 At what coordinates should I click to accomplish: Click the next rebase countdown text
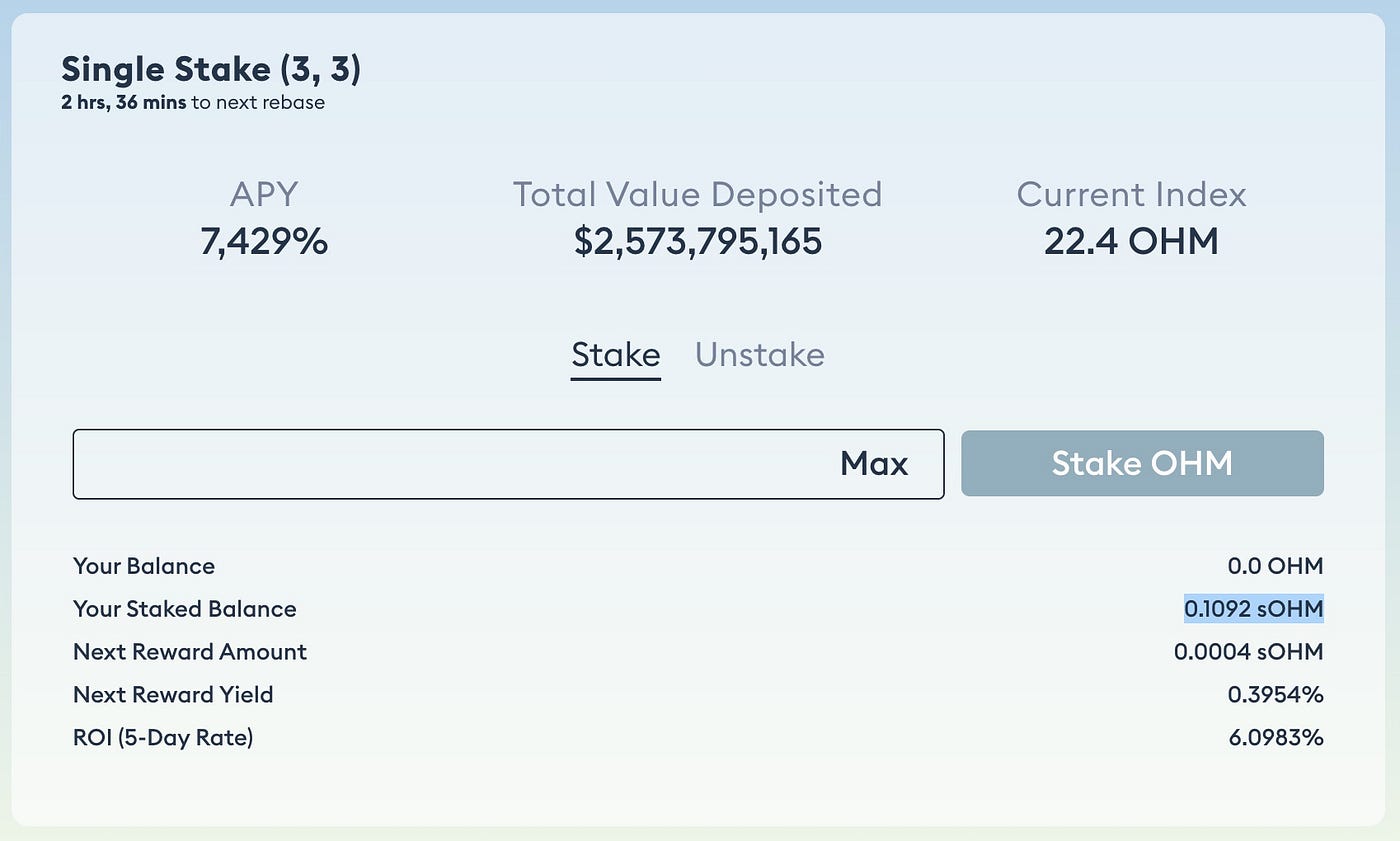coord(193,102)
